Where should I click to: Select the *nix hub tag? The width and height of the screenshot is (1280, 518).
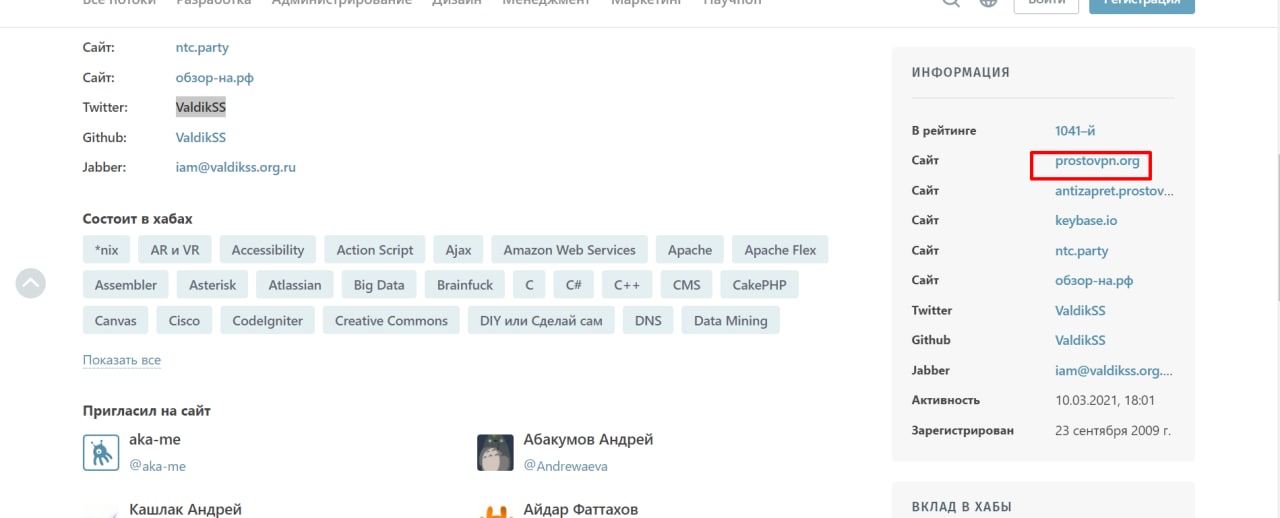click(107, 250)
